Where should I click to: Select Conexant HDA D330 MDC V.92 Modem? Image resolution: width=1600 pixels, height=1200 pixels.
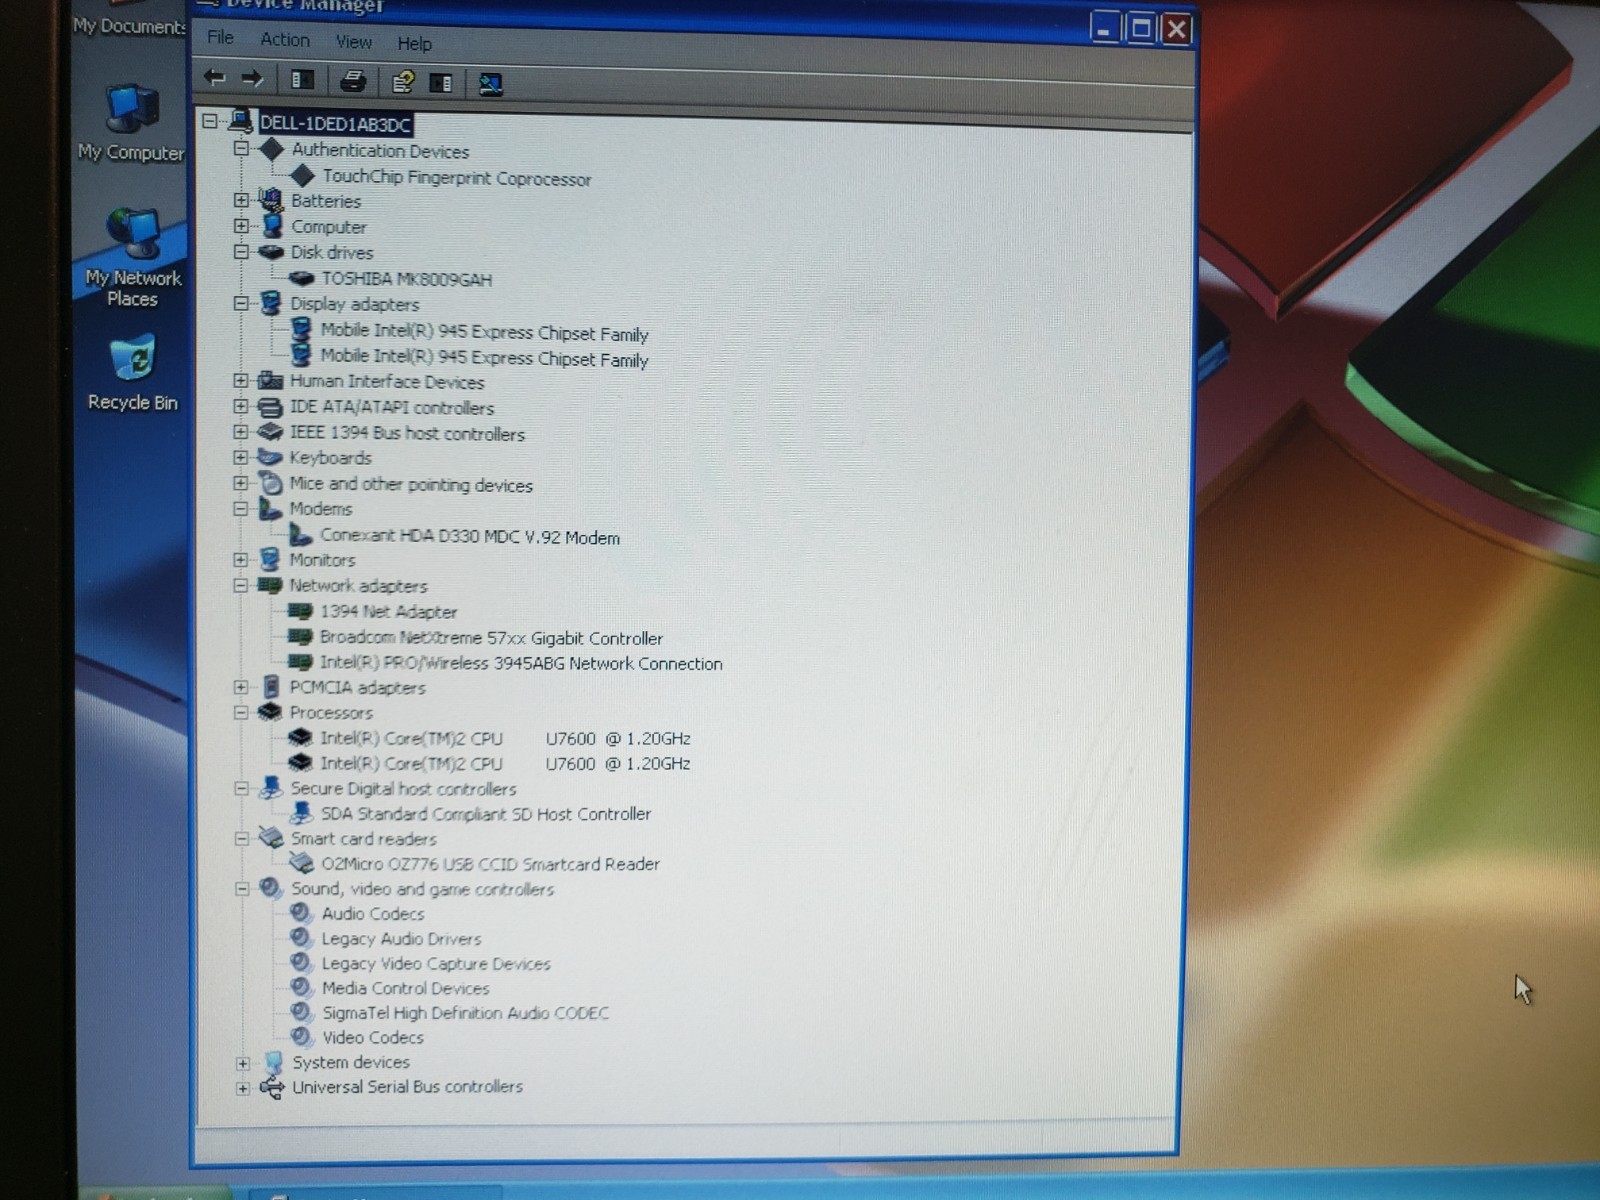[470, 537]
